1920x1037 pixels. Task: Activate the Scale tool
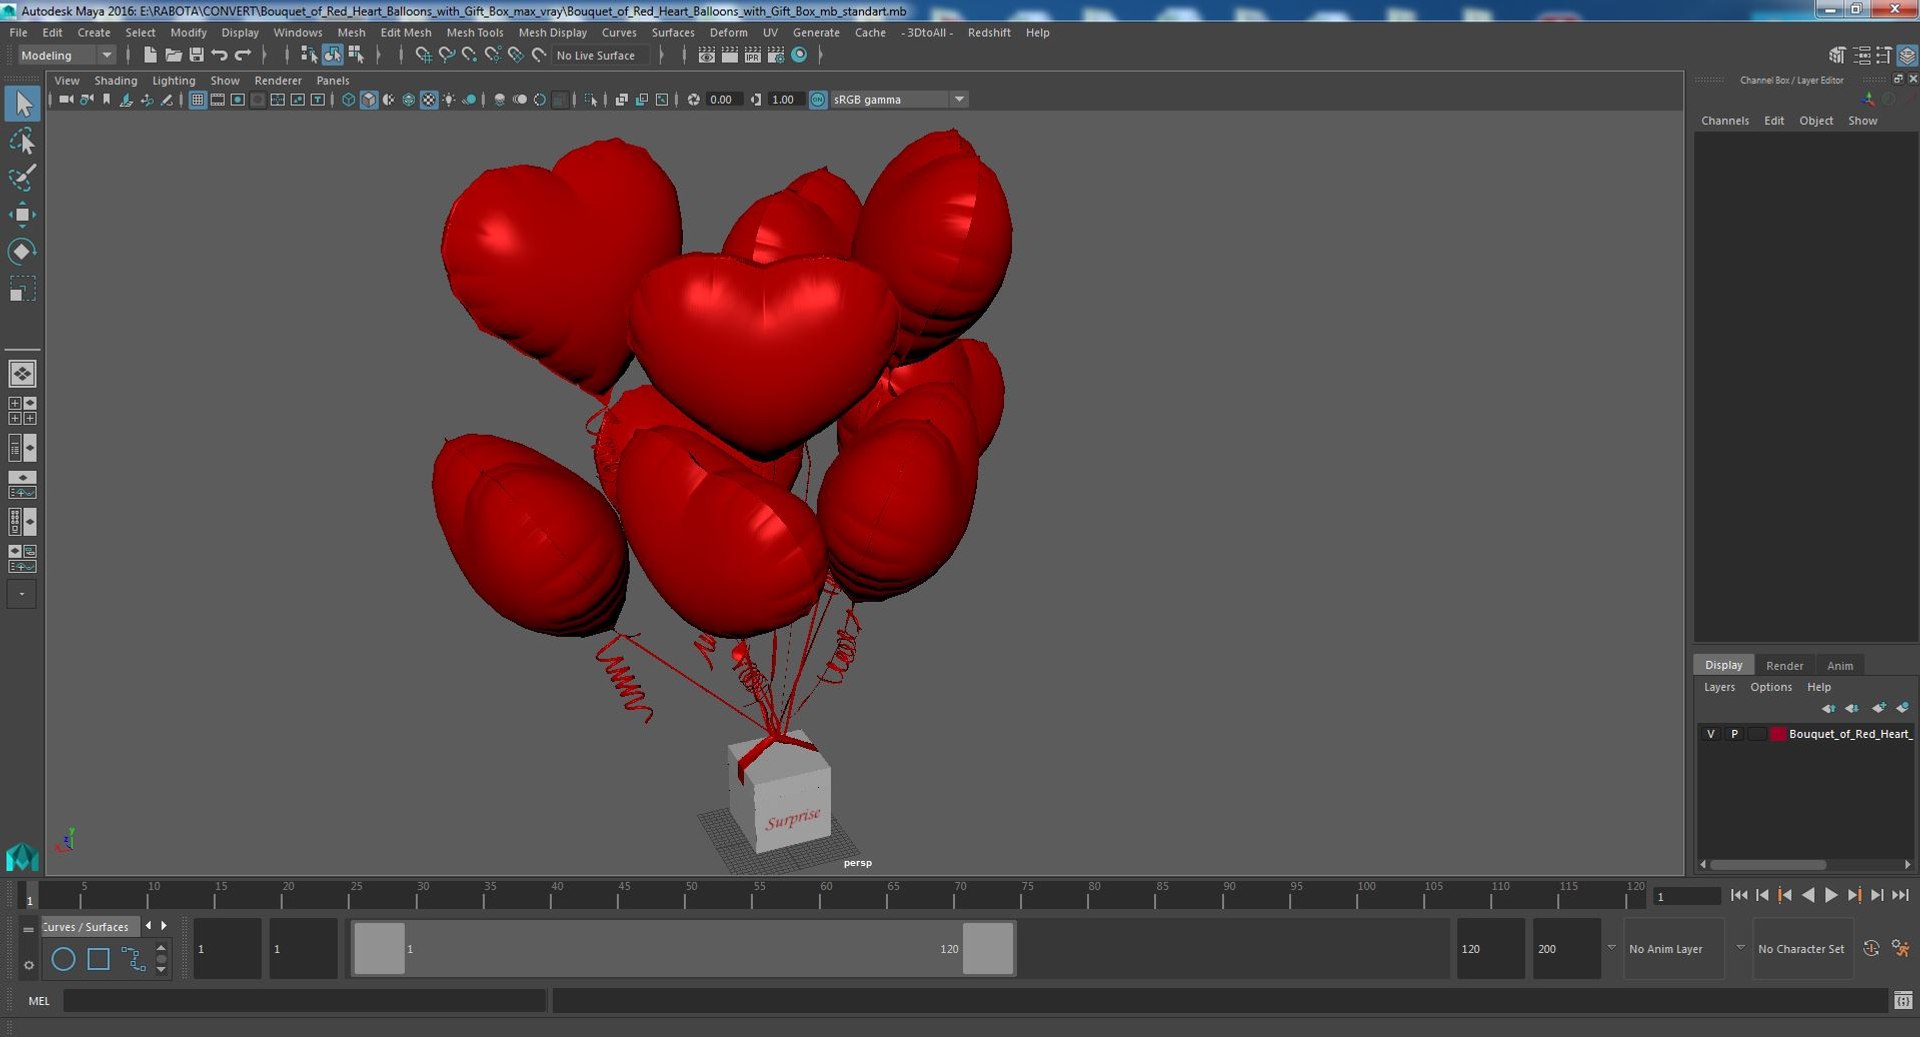pyautogui.click(x=22, y=289)
